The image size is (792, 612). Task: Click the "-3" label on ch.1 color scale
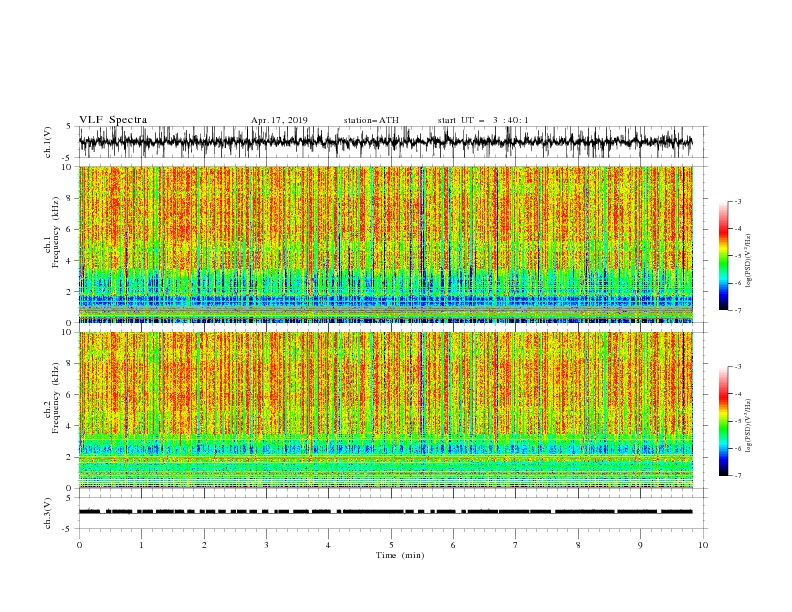pos(737,201)
